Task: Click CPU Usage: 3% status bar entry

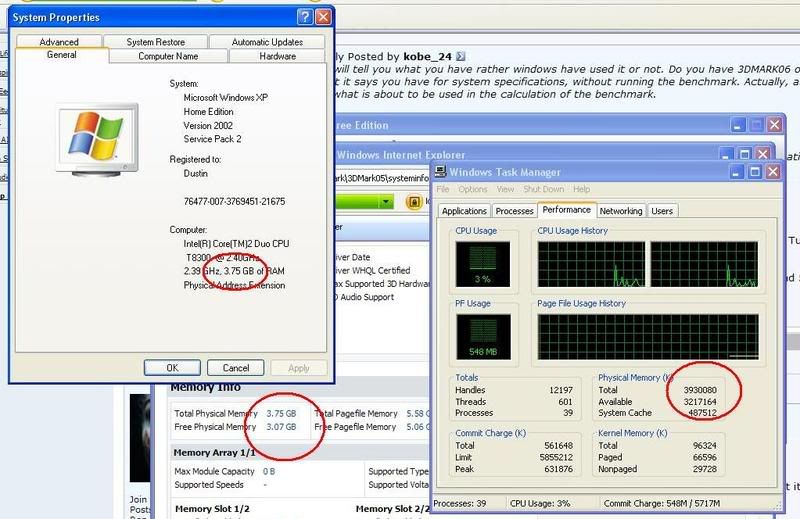Action: [x=540, y=504]
